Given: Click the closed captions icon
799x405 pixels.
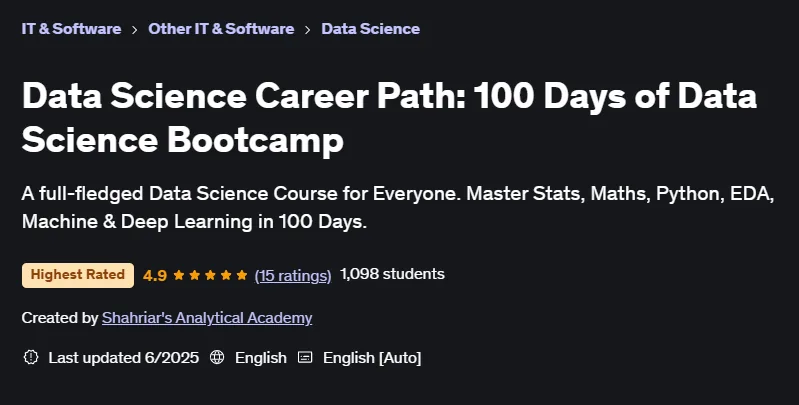Looking at the screenshot, I should (x=305, y=357).
